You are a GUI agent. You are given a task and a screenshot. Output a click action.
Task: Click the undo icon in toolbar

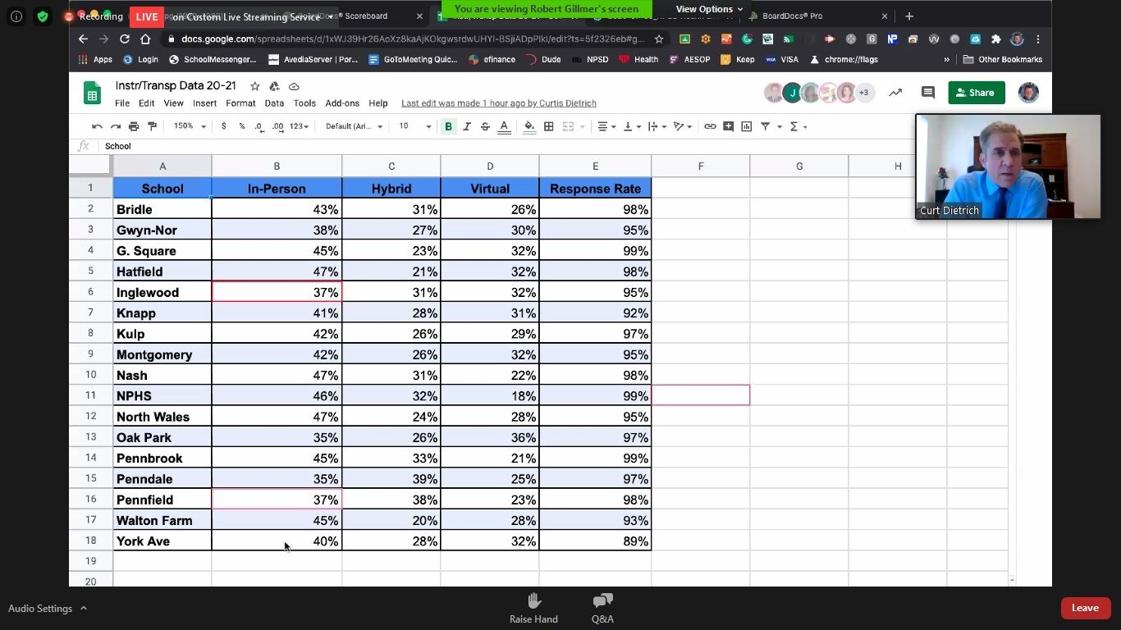coord(97,127)
